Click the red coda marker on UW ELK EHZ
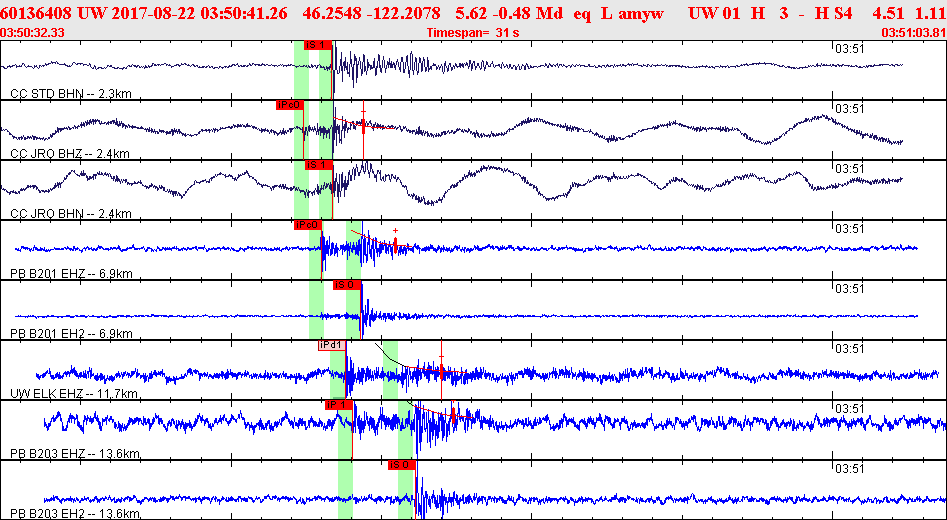Image resolution: width=947 pixels, height=520 pixels. coord(441,370)
